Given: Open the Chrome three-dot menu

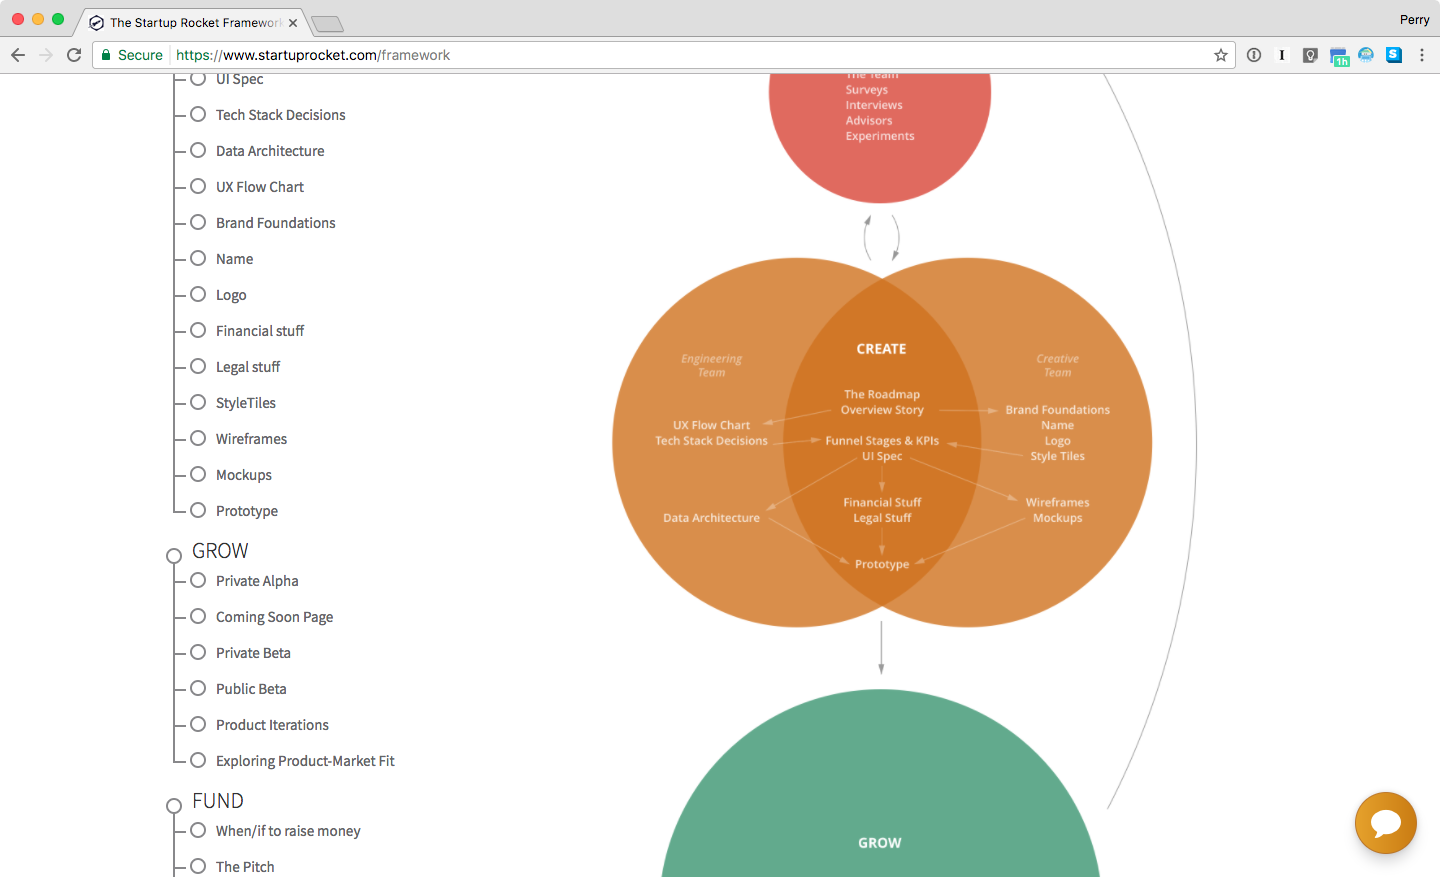Looking at the screenshot, I should pos(1422,55).
